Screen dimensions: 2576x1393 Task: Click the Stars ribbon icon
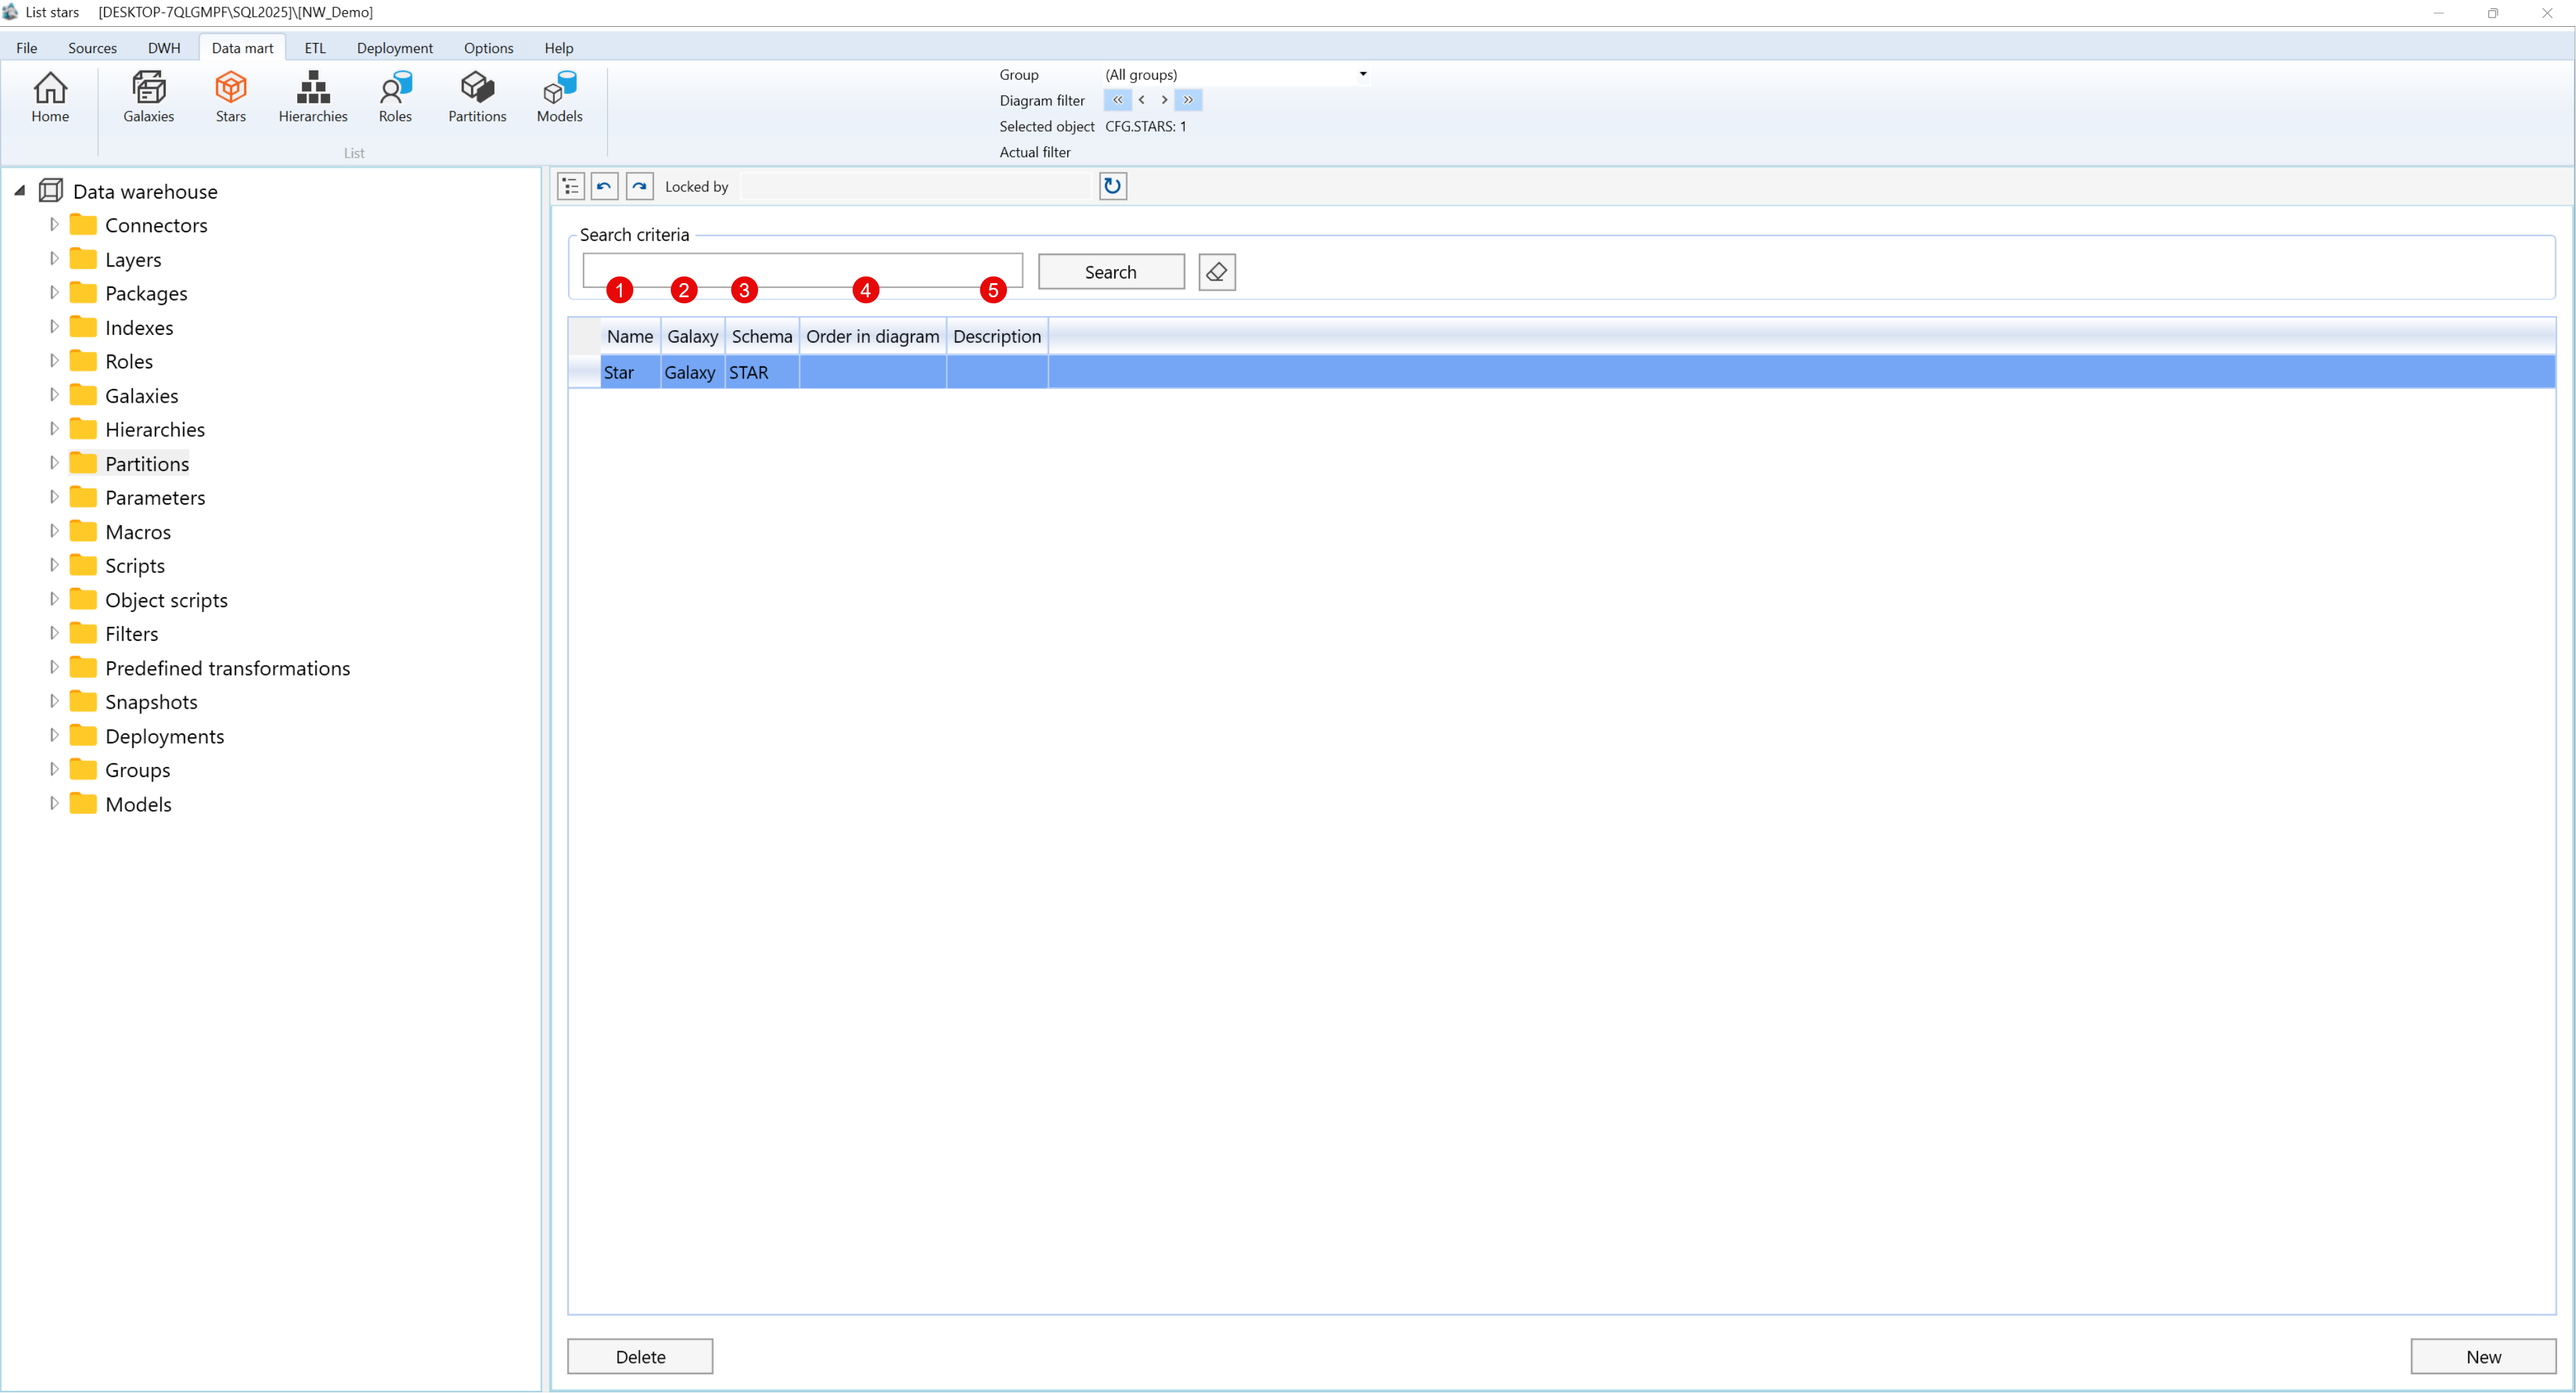click(x=230, y=96)
